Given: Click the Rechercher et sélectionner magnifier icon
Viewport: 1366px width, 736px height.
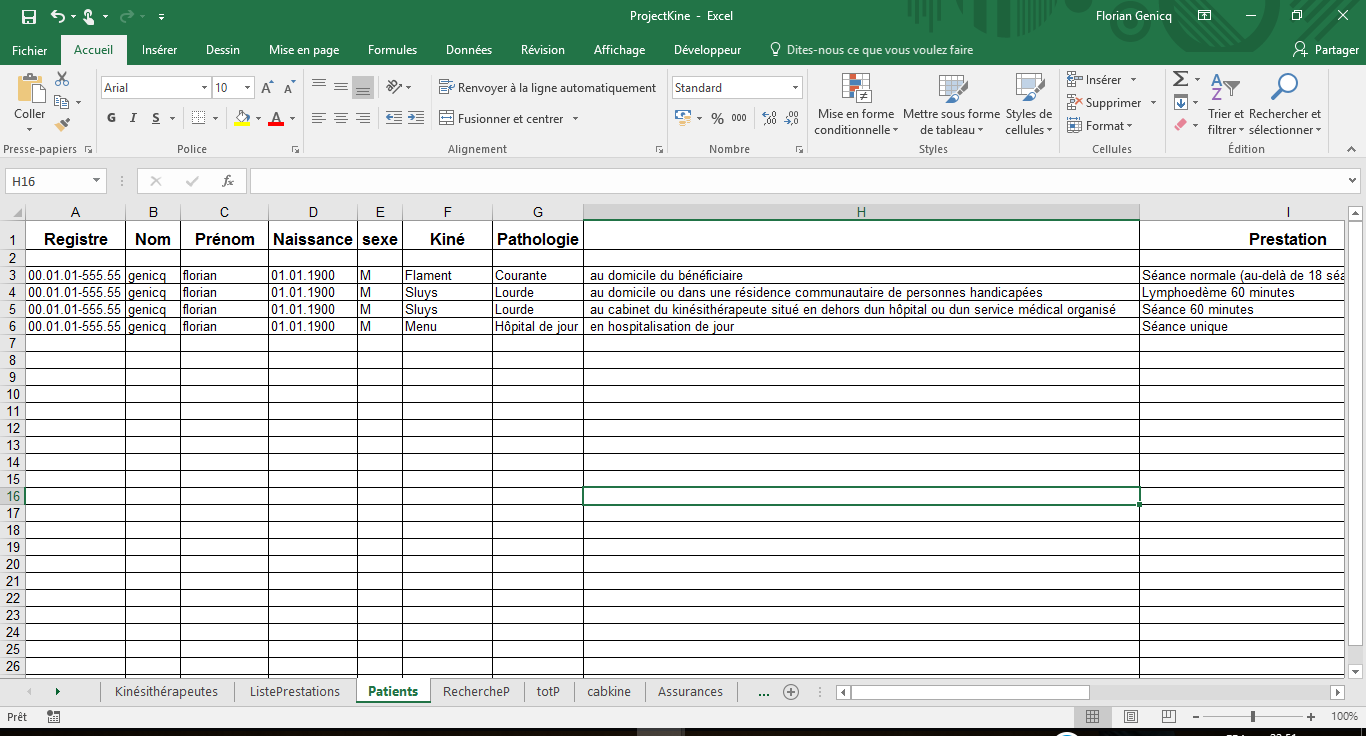Looking at the screenshot, I should (1284, 88).
